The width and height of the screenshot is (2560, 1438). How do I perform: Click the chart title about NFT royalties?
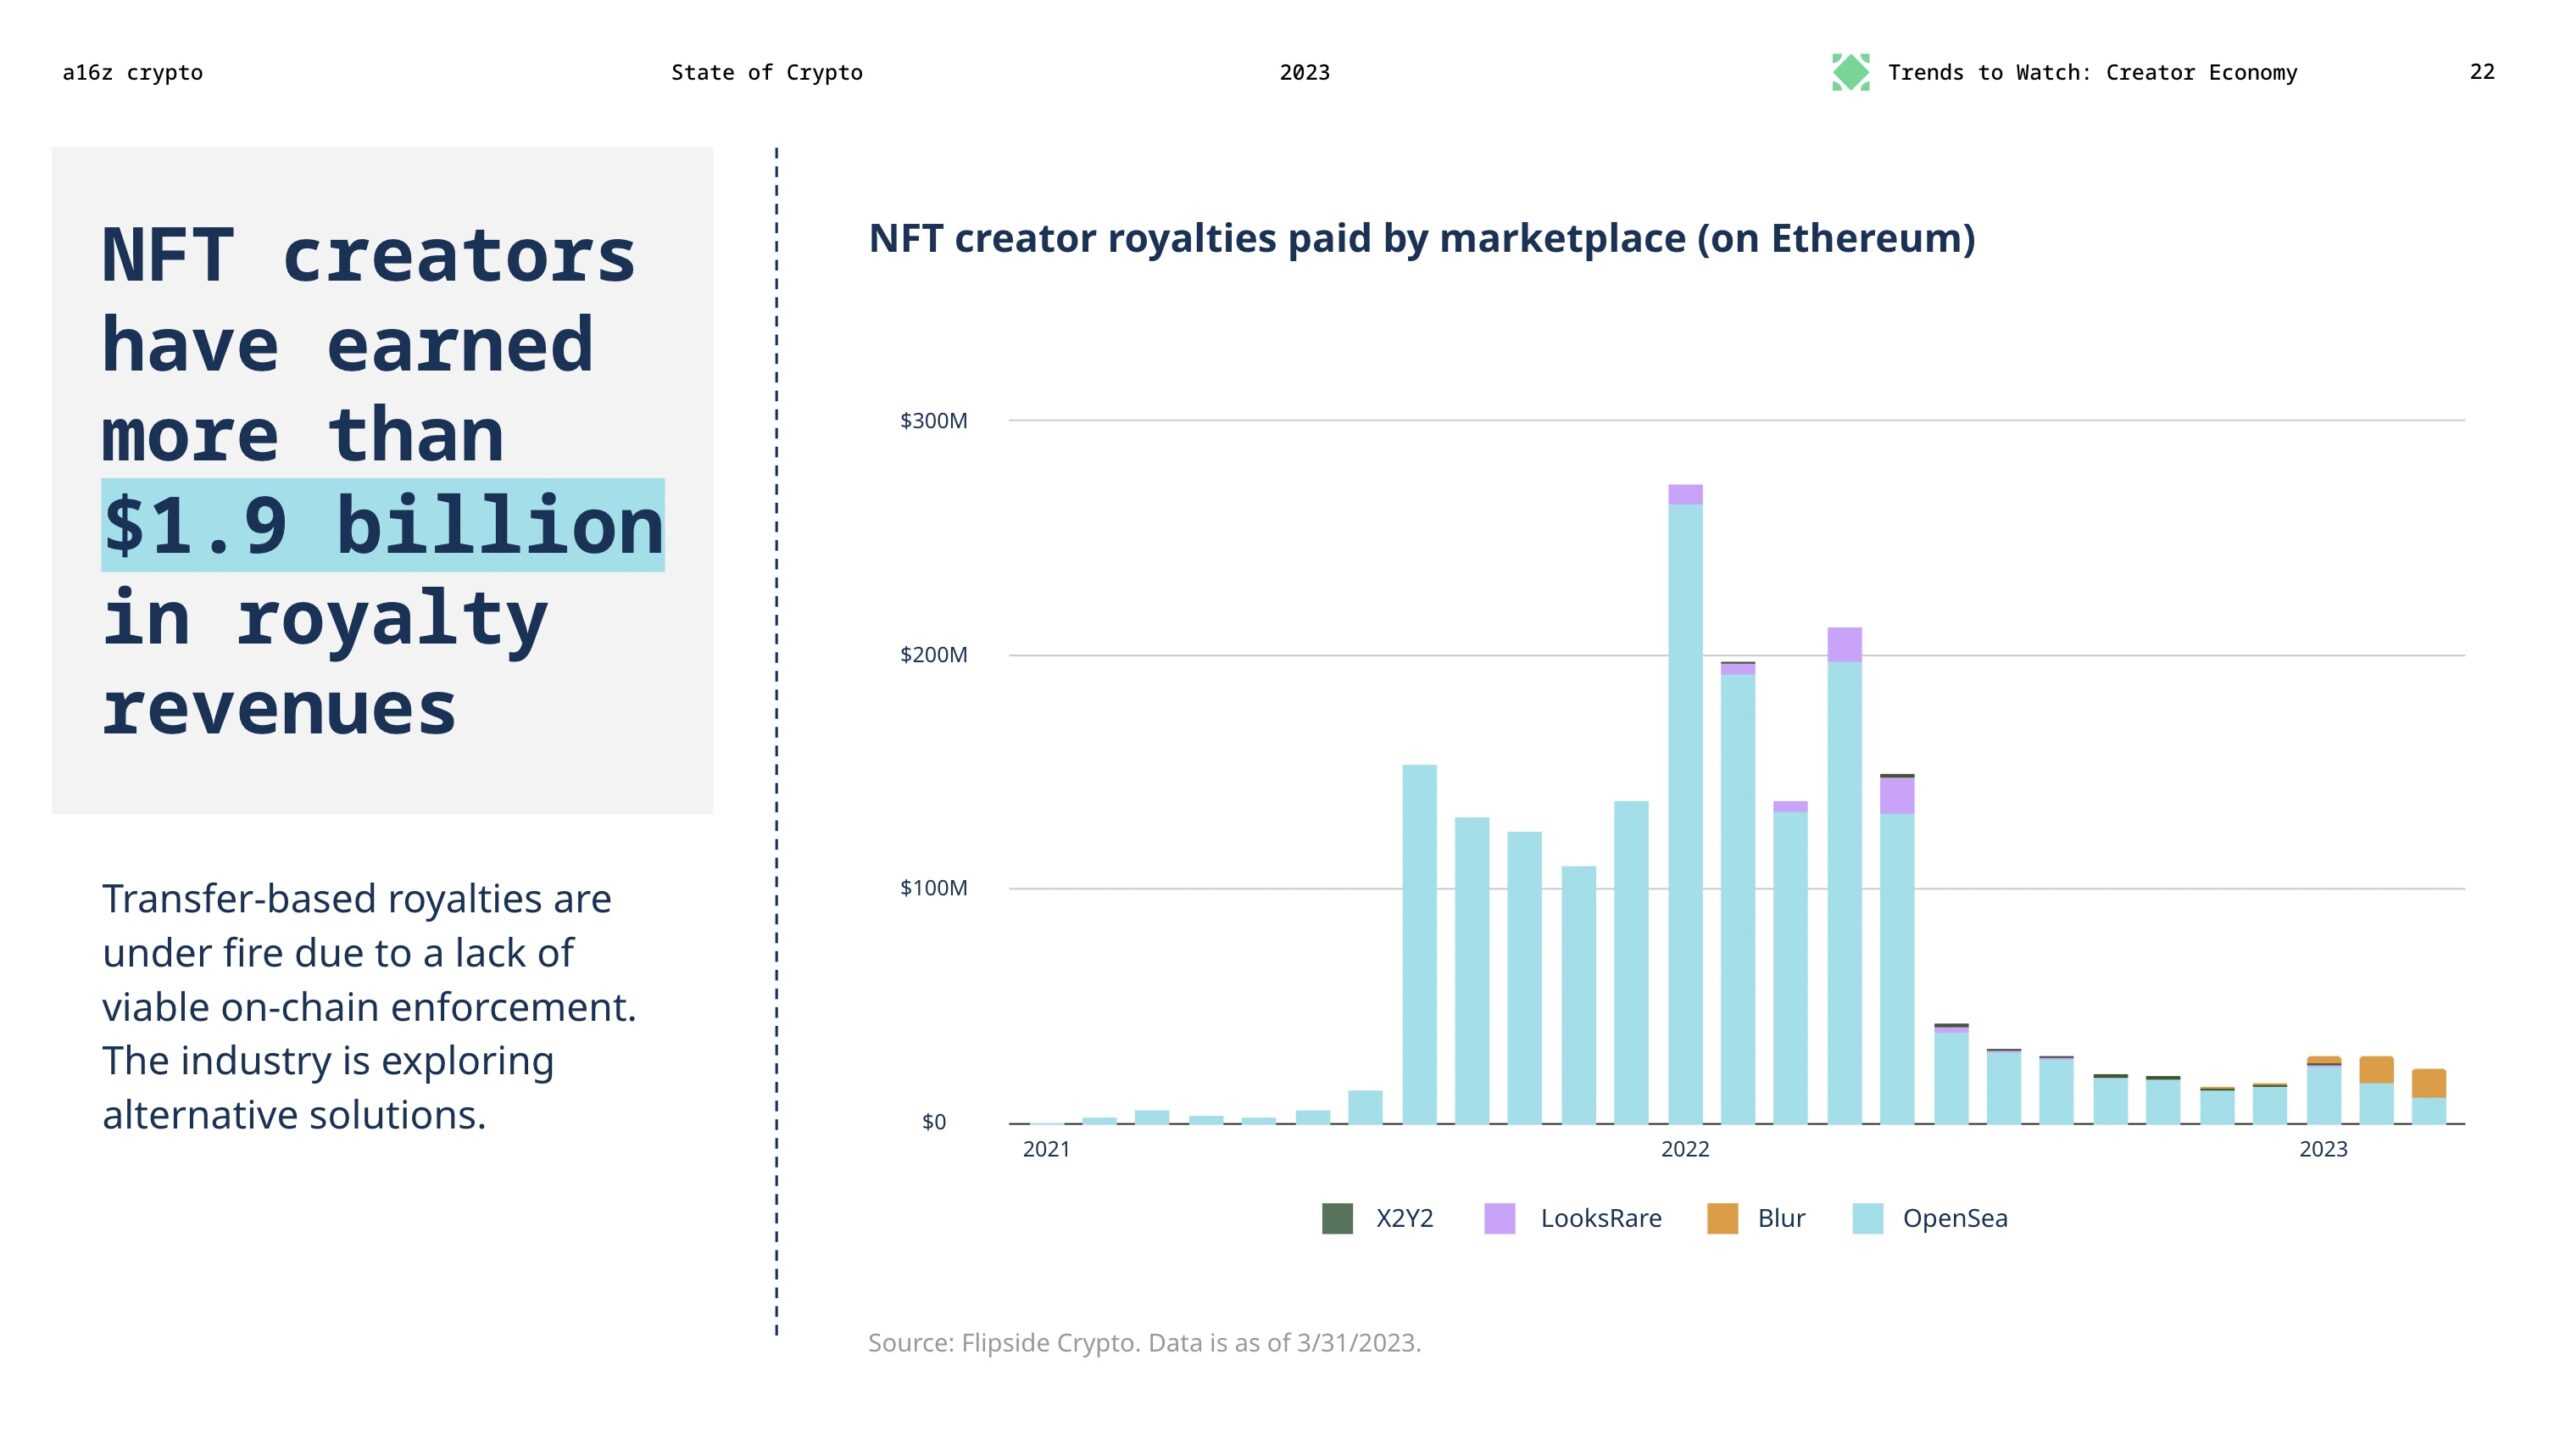click(1421, 238)
